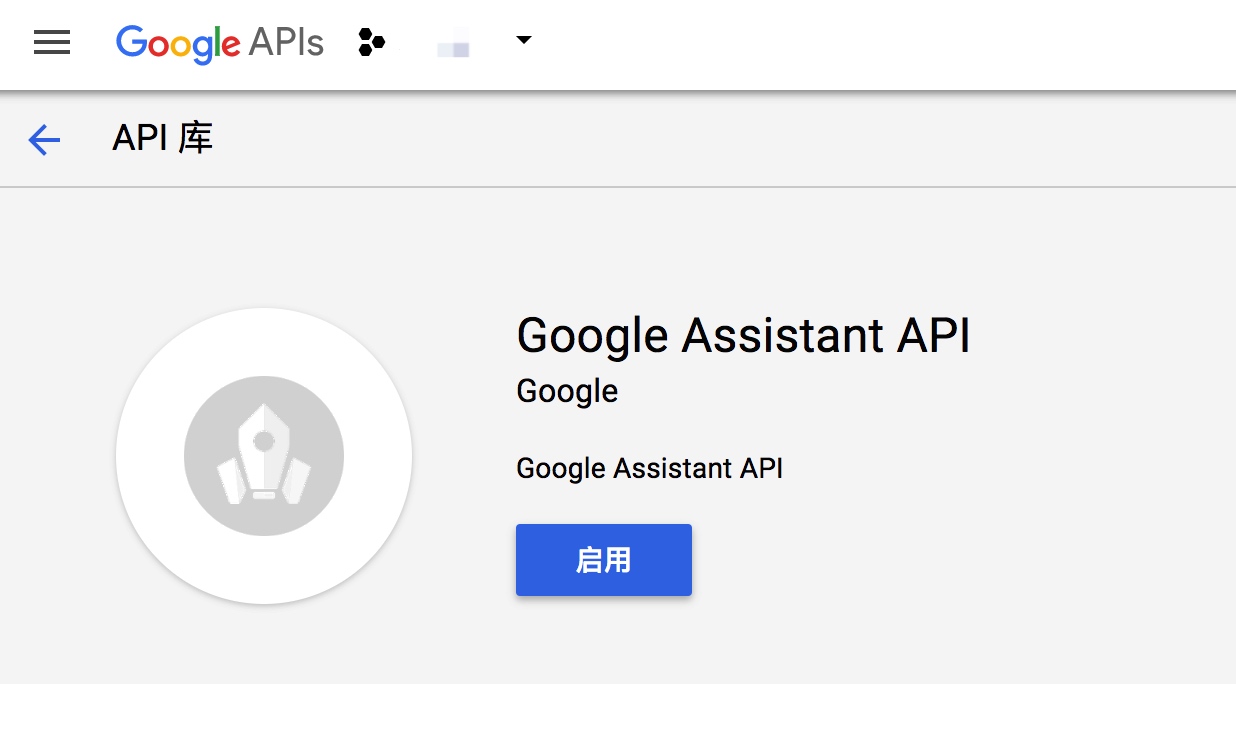The image size is (1236, 740).
Task: Go back using the blue arrow
Action: point(44,140)
